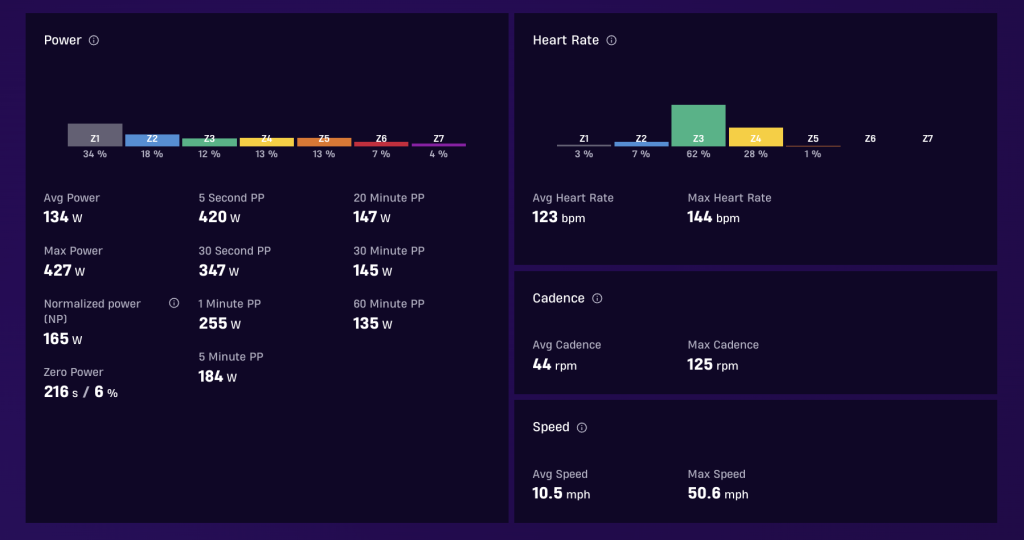Select the Heart Rate Z6 label
1024x540 pixels.
click(870, 138)
